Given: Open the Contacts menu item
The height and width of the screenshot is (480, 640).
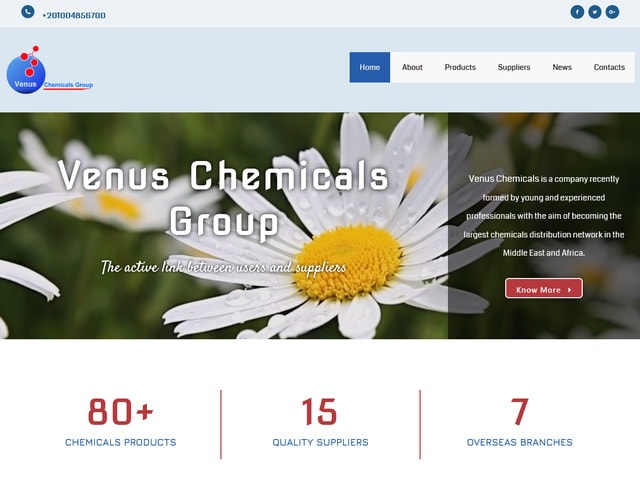Looking at the screenshot, I should tap(609, 67).
